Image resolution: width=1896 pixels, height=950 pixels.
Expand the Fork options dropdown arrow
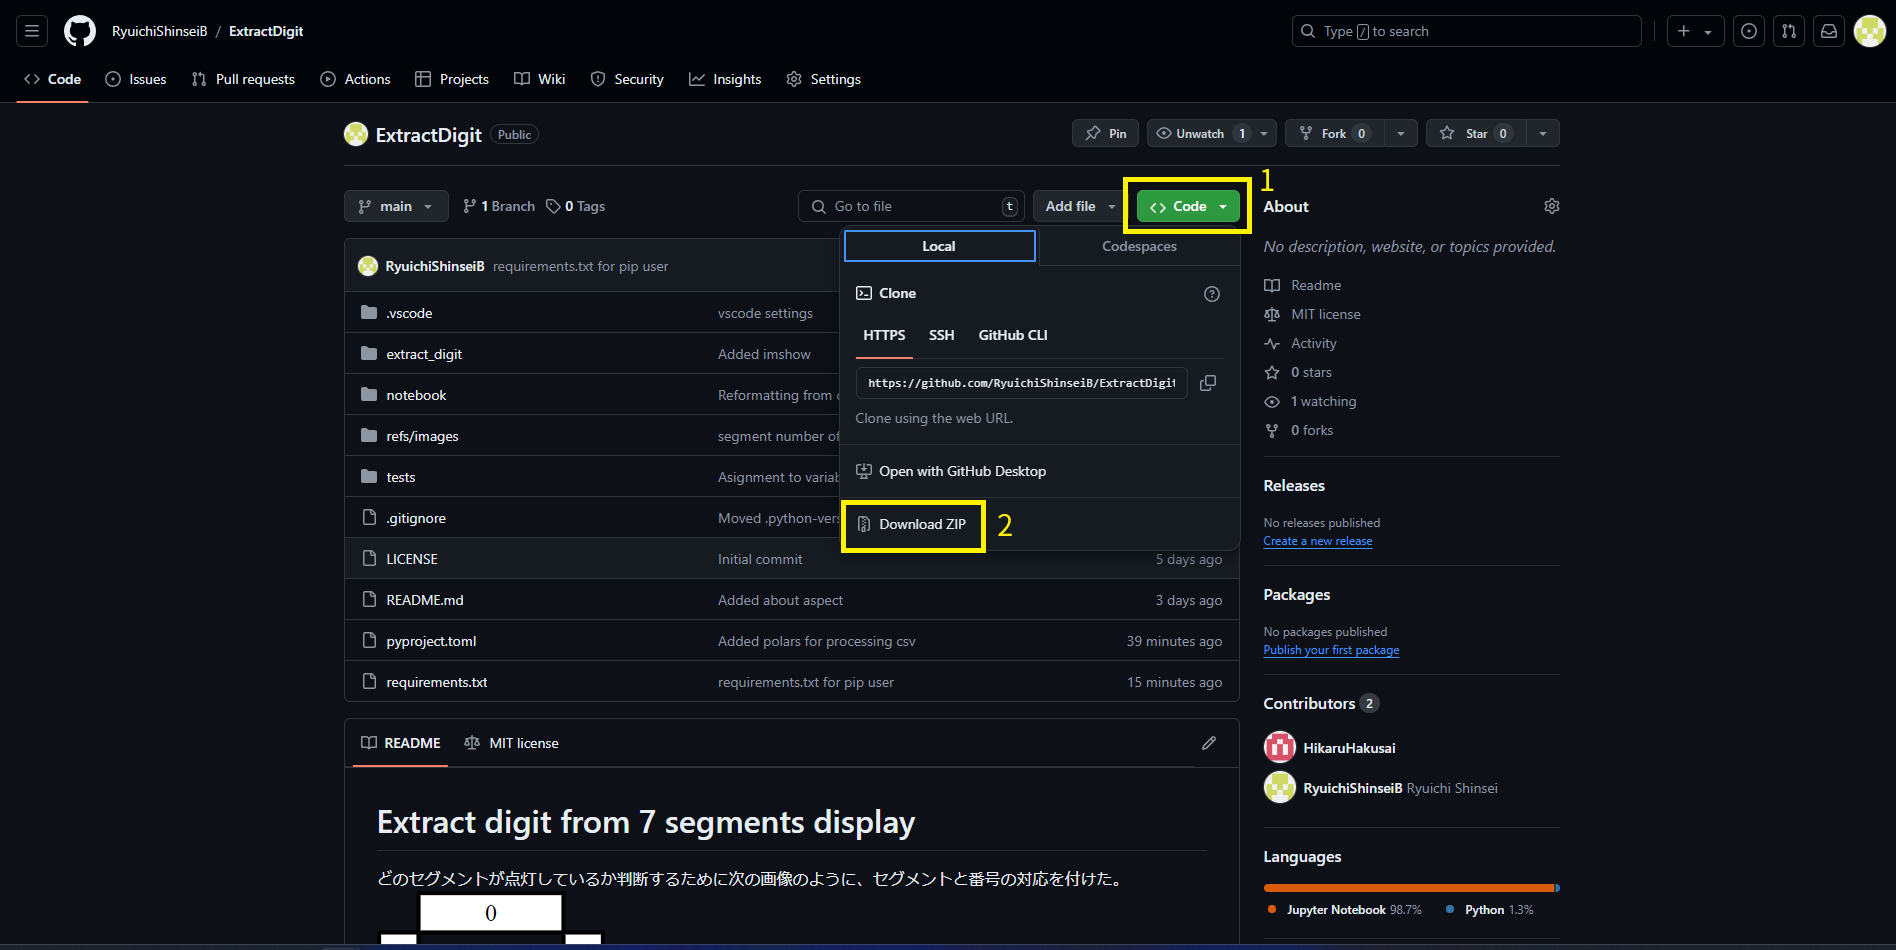1401,133
